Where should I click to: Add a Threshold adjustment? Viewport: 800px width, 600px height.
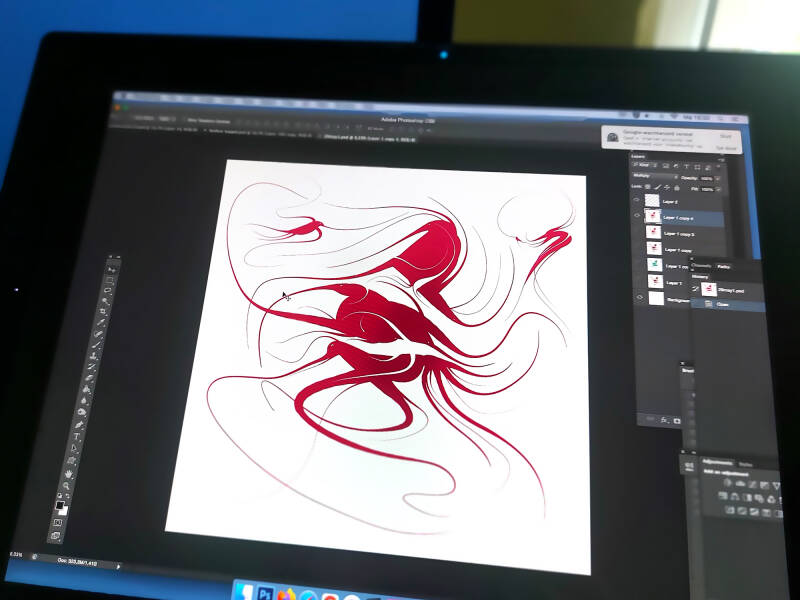coord(754,512)
